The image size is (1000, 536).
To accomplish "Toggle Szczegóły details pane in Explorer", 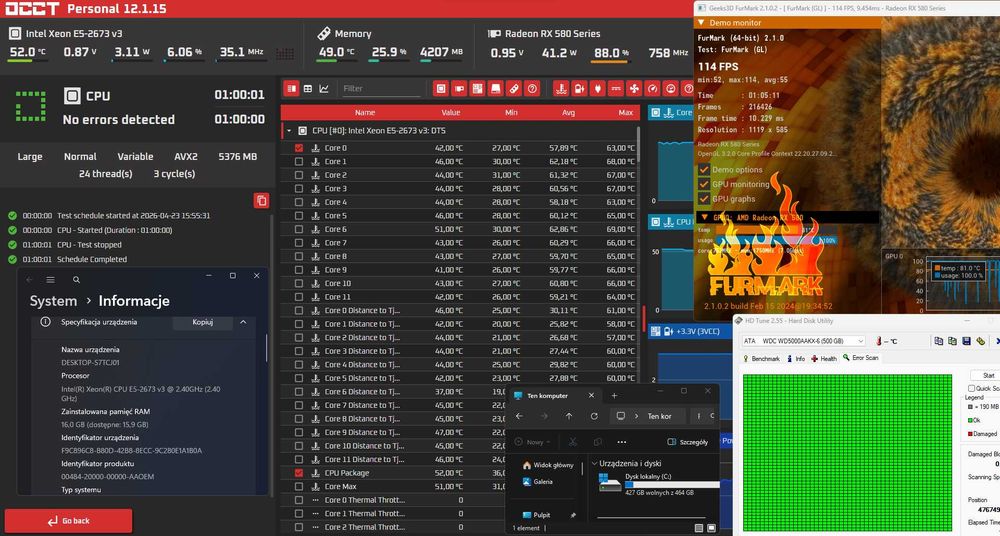I will [x=688, y=442].
